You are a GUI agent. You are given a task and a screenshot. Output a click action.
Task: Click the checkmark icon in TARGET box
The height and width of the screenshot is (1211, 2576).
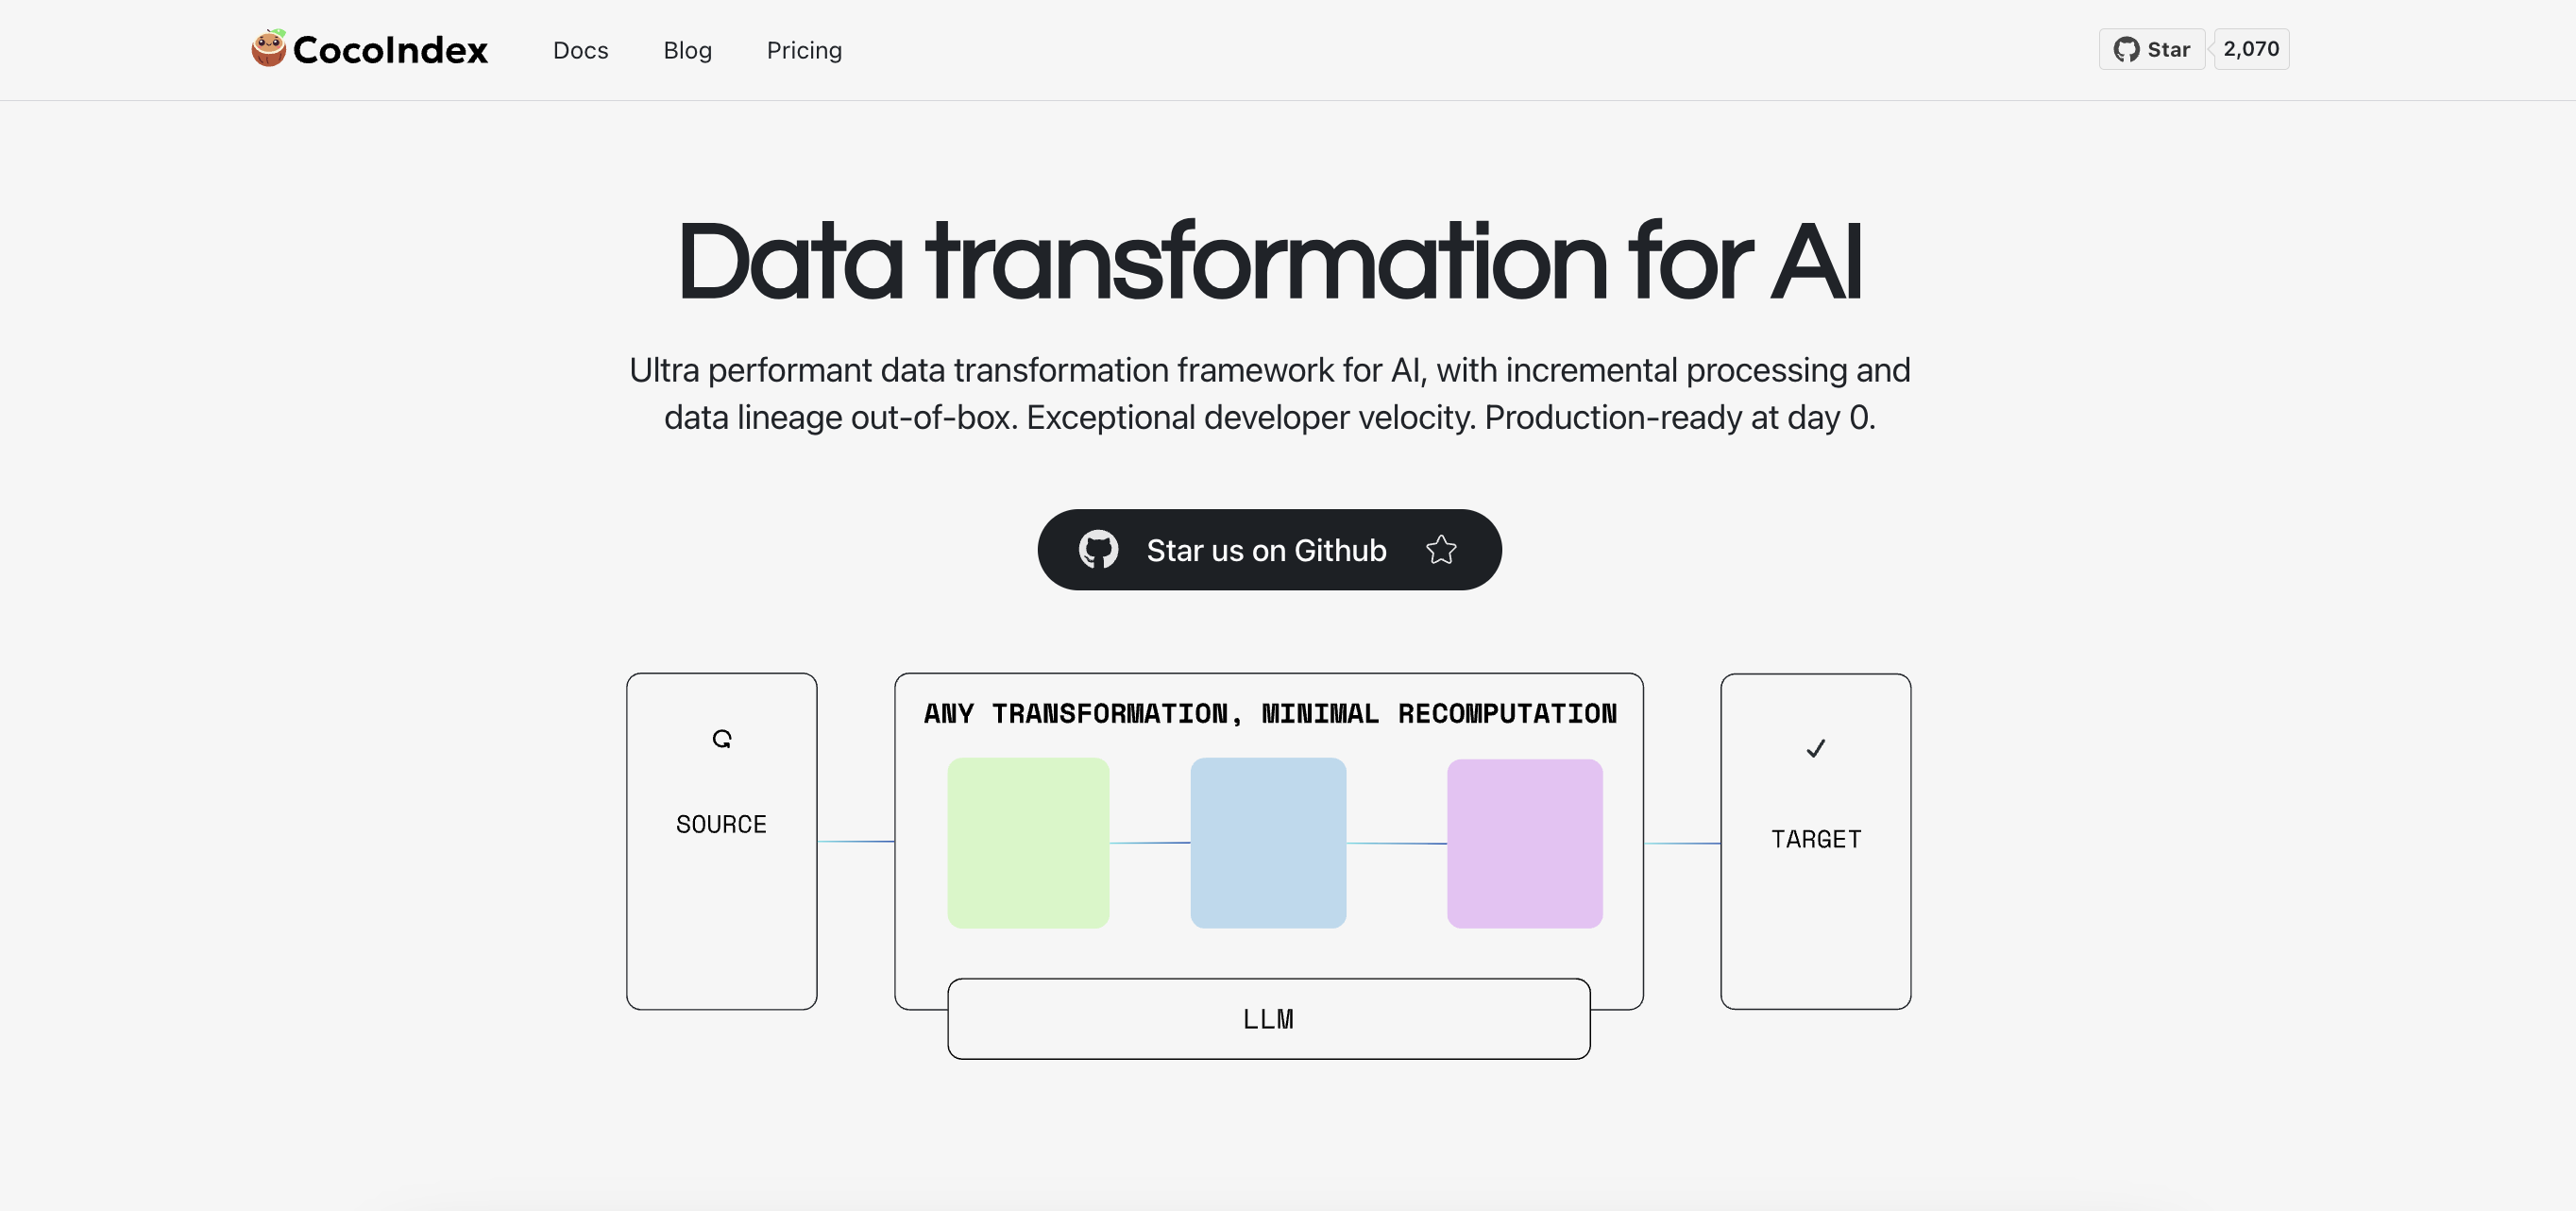click(1816, 748)
